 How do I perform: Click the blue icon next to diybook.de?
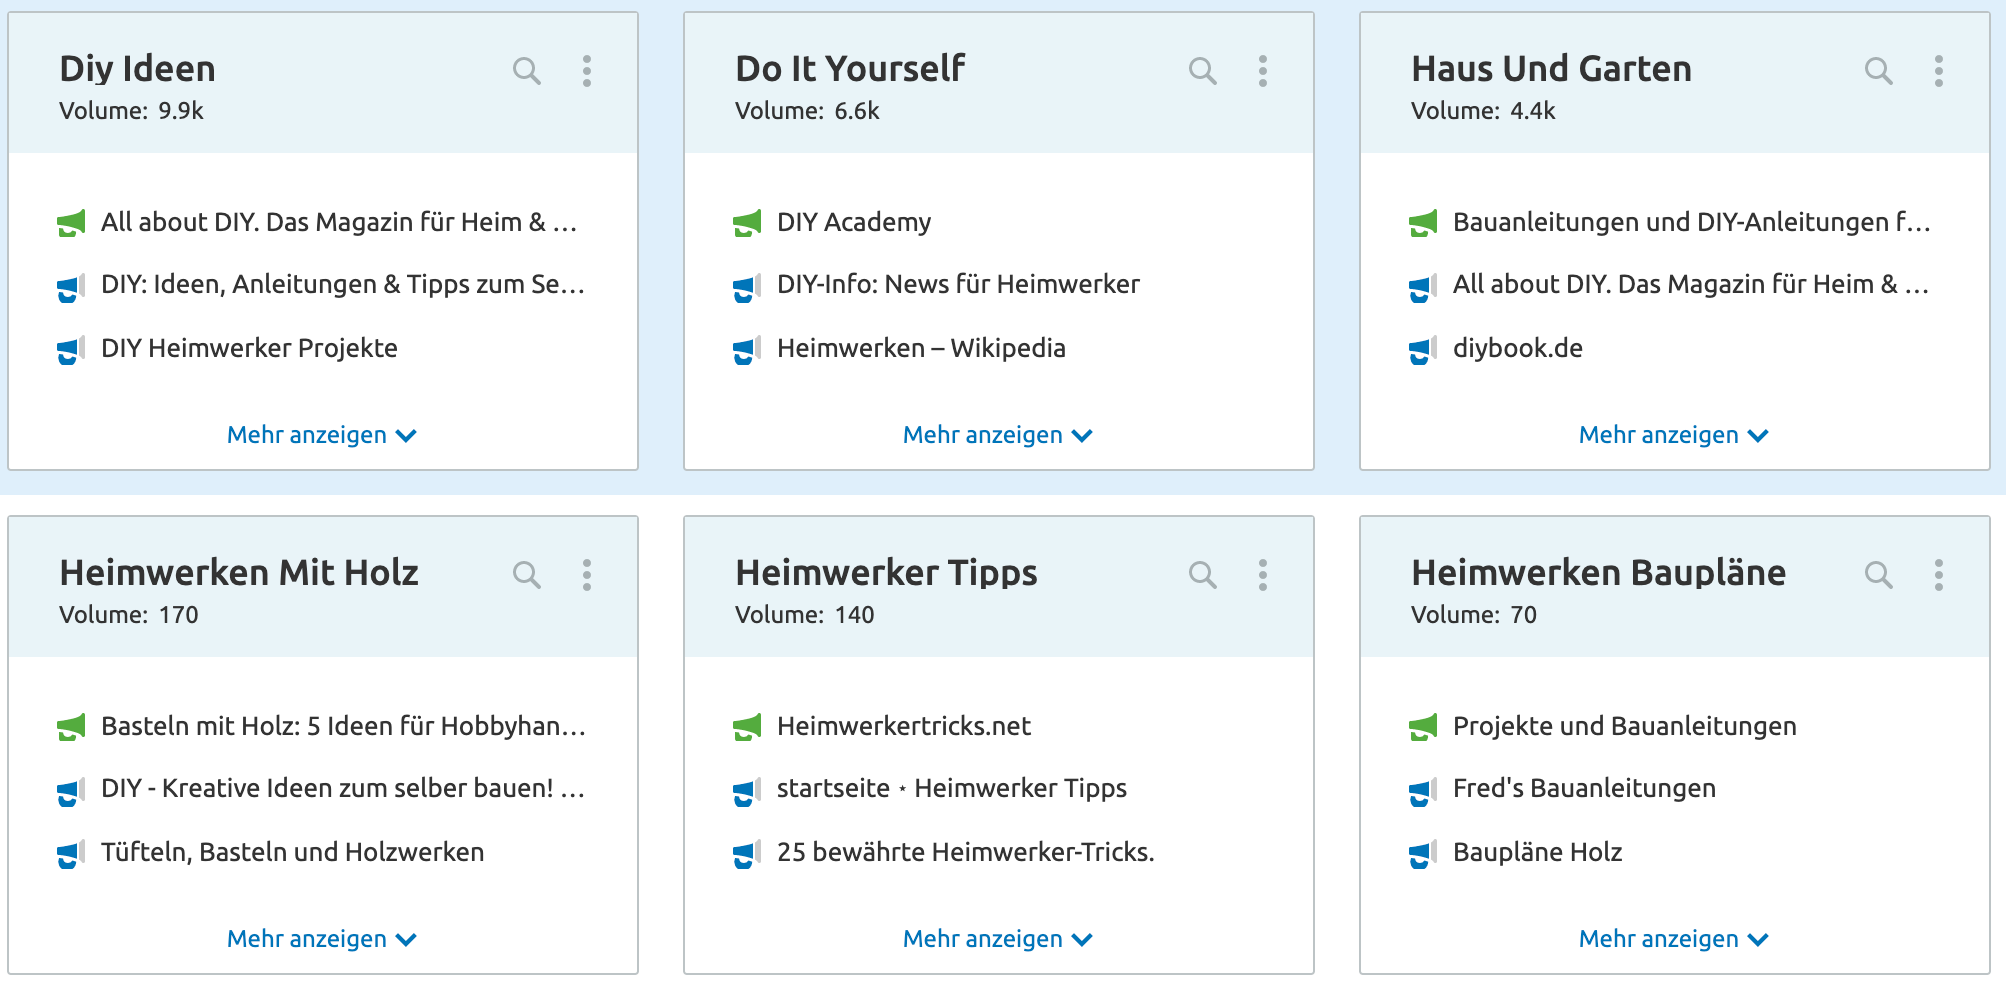[x=1420, y=349]
